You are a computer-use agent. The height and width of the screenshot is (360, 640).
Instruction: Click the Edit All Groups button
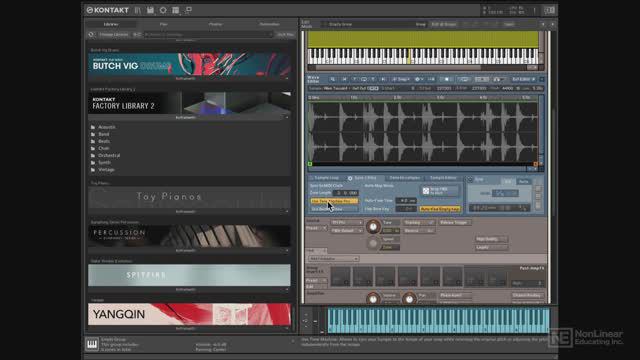click(x=444, y=24)
